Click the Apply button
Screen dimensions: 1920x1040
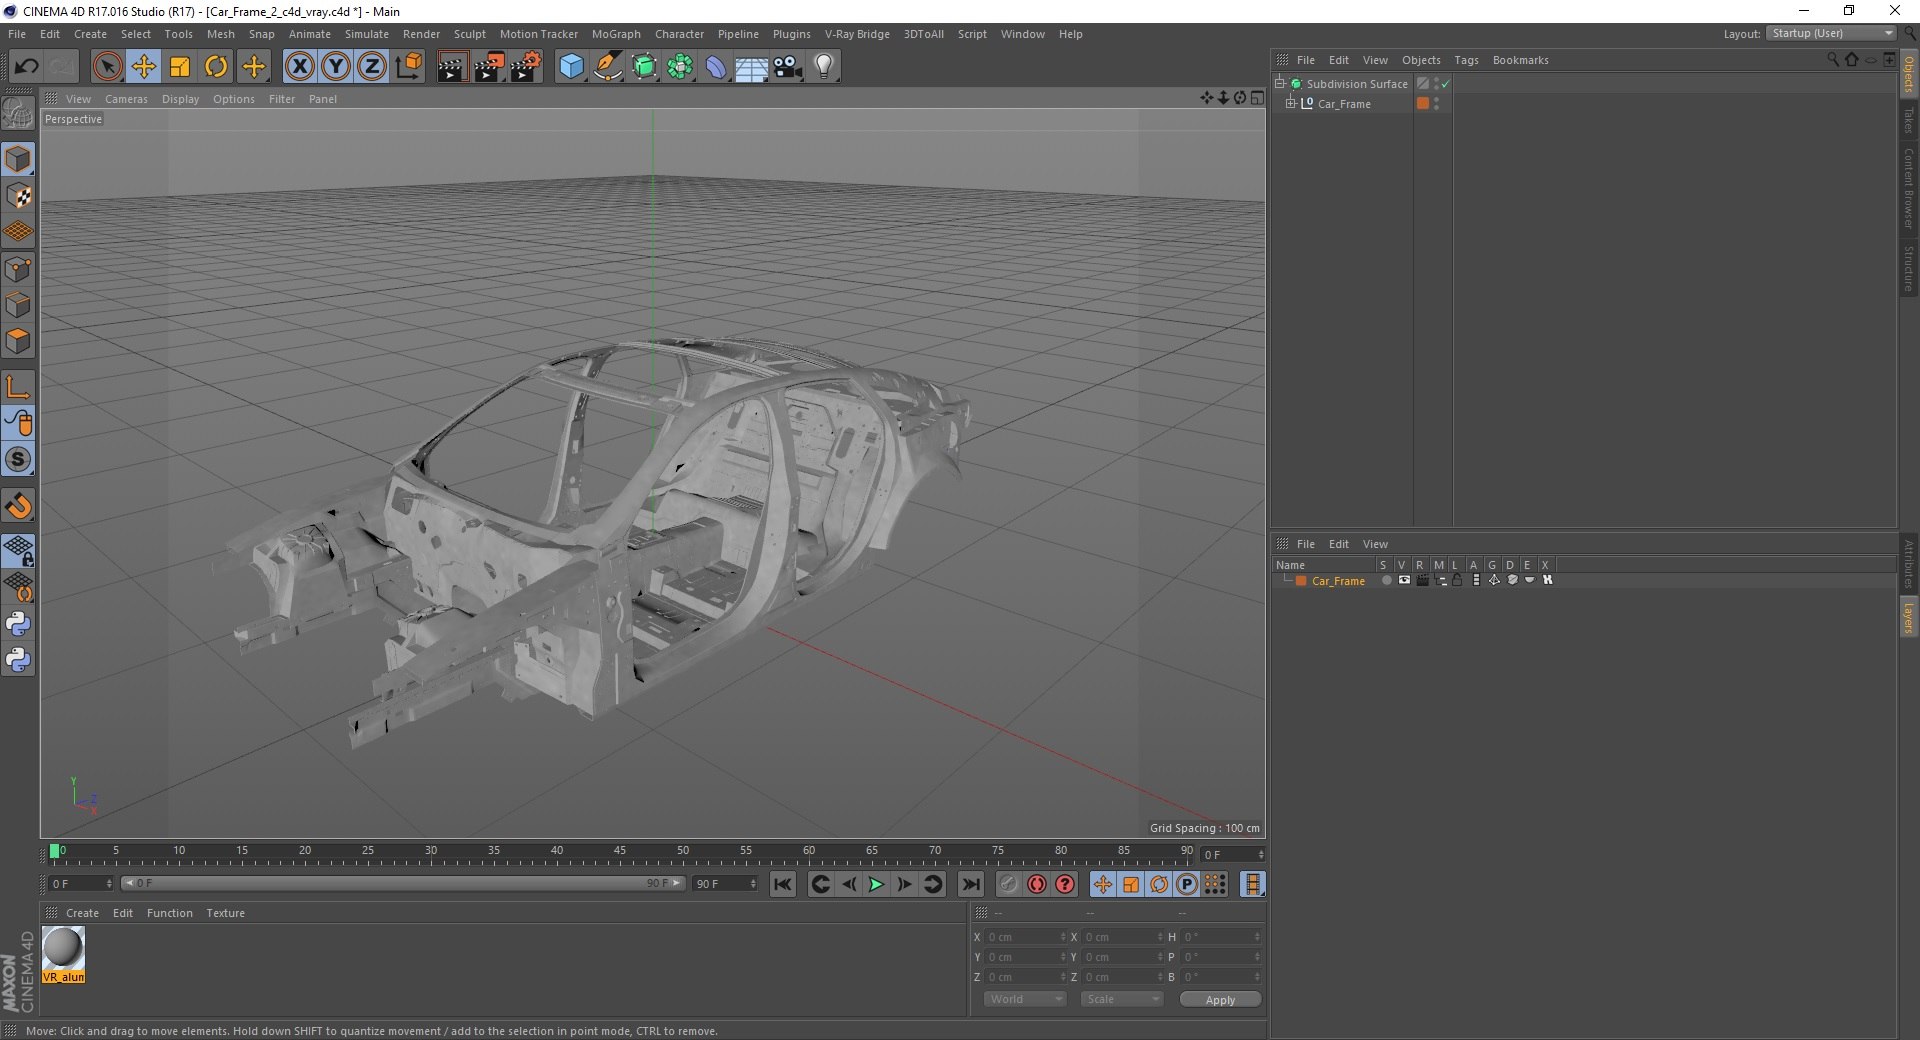pyautogui.click(x=1220, y=999)
